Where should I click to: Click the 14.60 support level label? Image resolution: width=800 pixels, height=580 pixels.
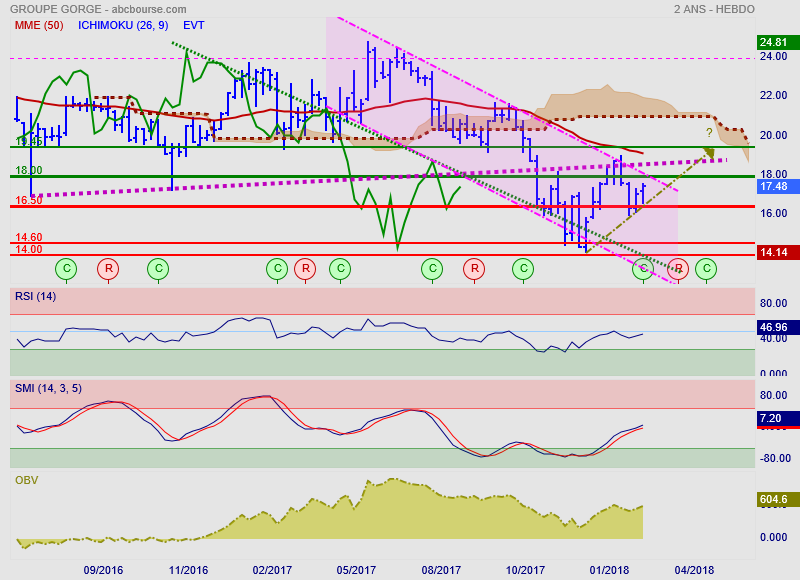tap(29, 237)
